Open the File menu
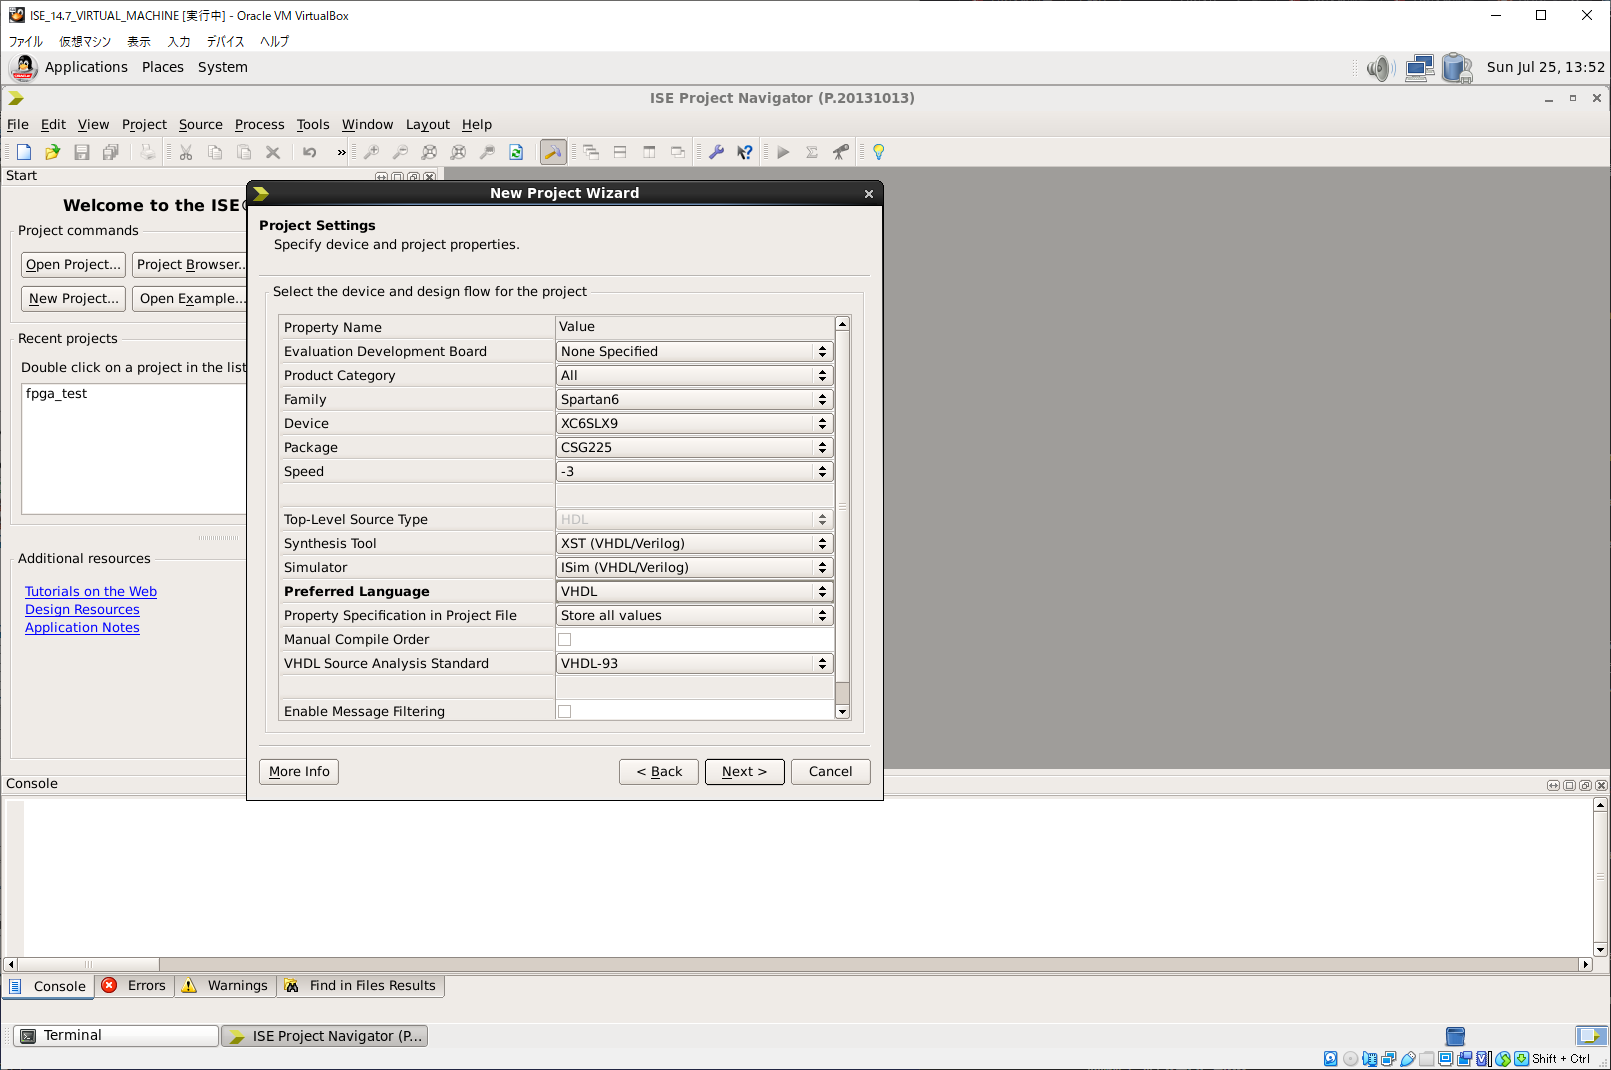Image resolution: width=1611 pixels, height=1070 pixels. (18, 124)
